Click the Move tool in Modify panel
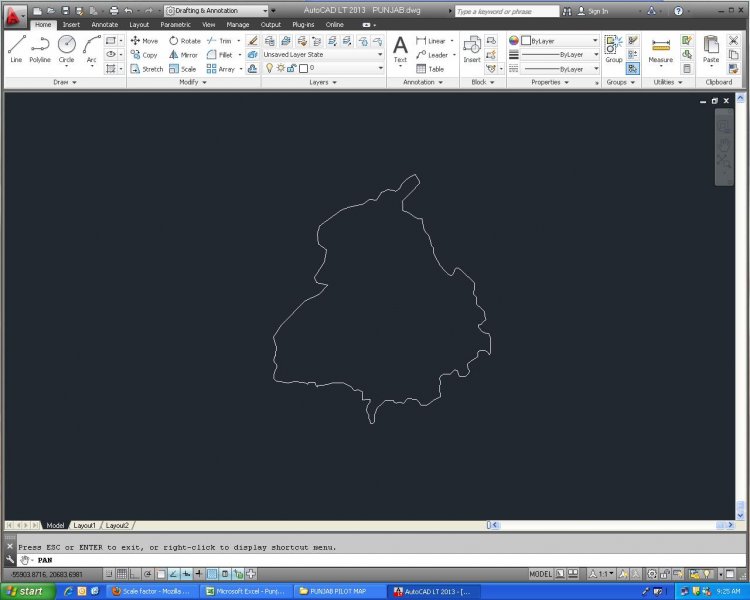The height and width of the screenshot is (600, 750). click(144, 41)
